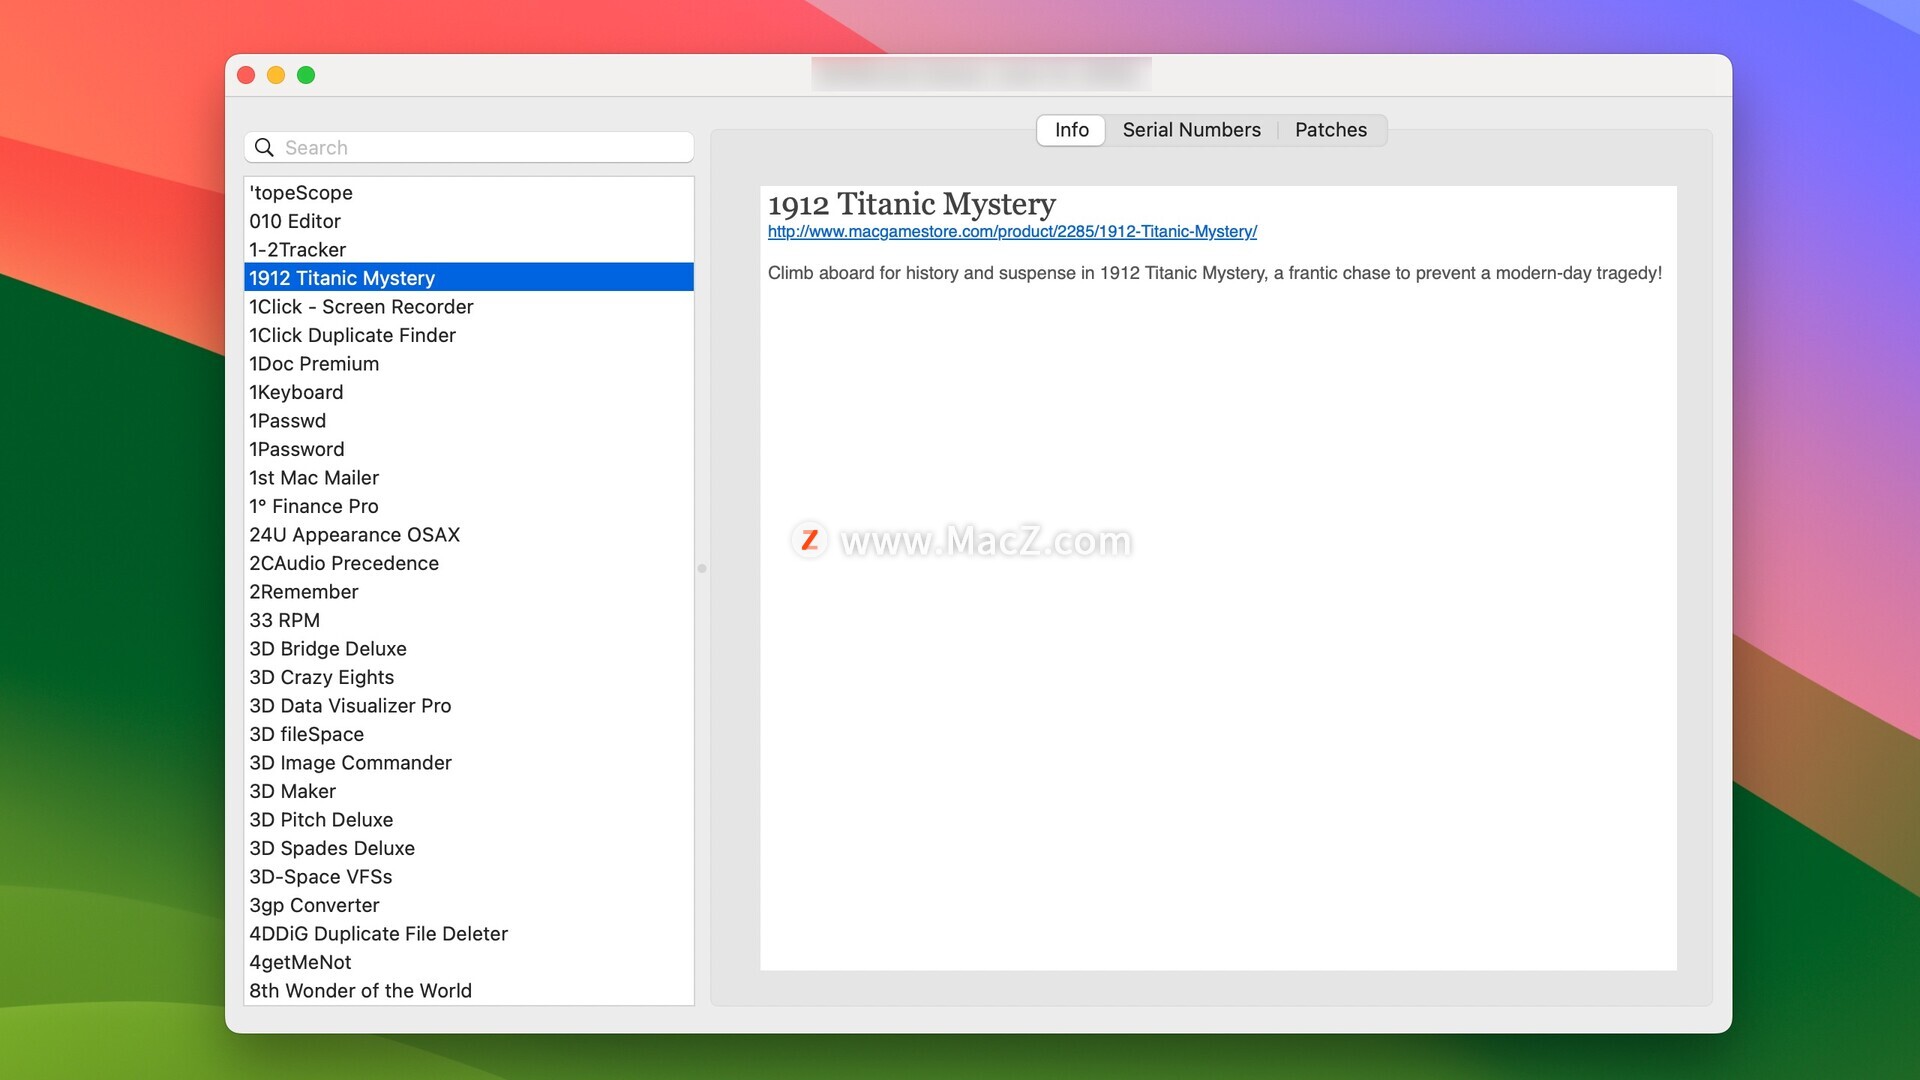Select 010 Editor in the list
This screenshot has height=1080, width=1920.
click(x=468, y=221)
